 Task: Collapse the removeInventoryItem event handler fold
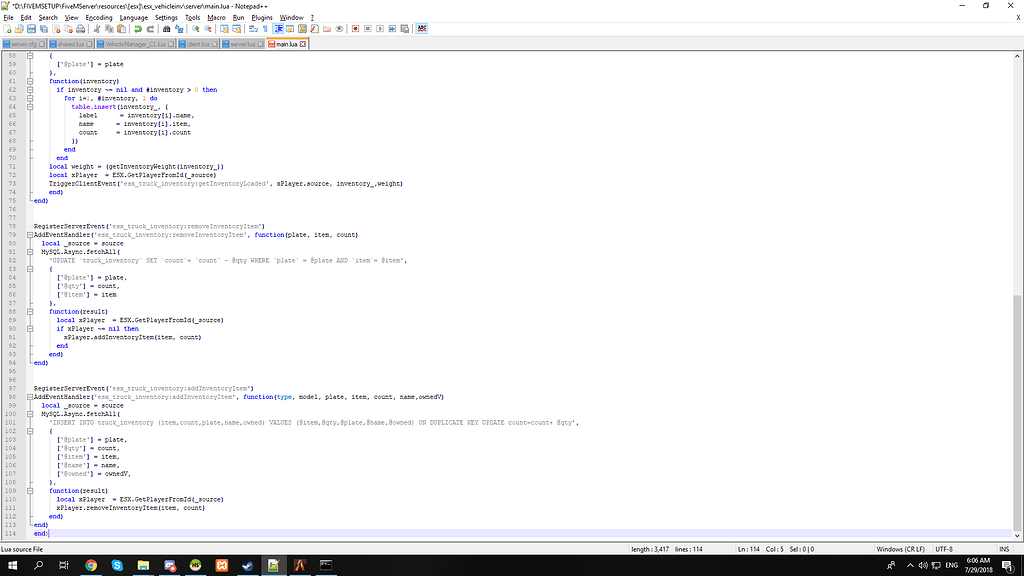(x=30, y=235)
